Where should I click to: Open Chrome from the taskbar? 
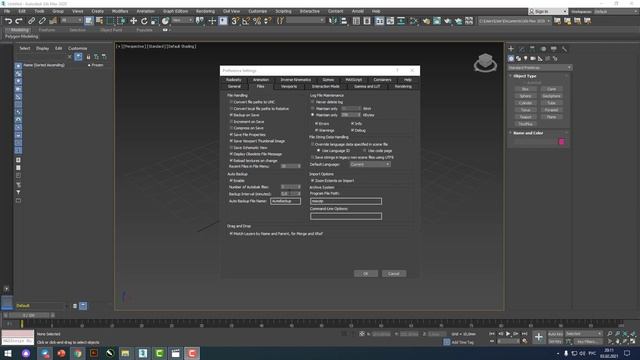[x=78, y=353]
